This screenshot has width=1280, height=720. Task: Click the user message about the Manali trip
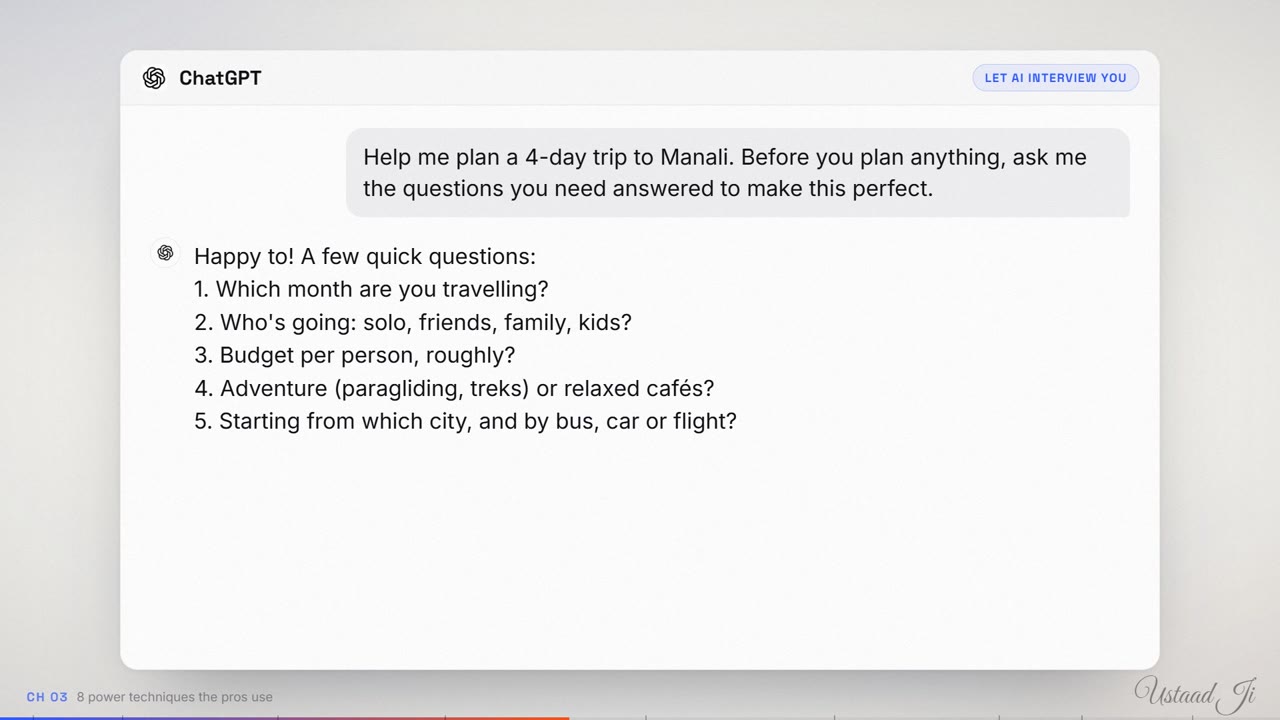[x=738, y=172]
